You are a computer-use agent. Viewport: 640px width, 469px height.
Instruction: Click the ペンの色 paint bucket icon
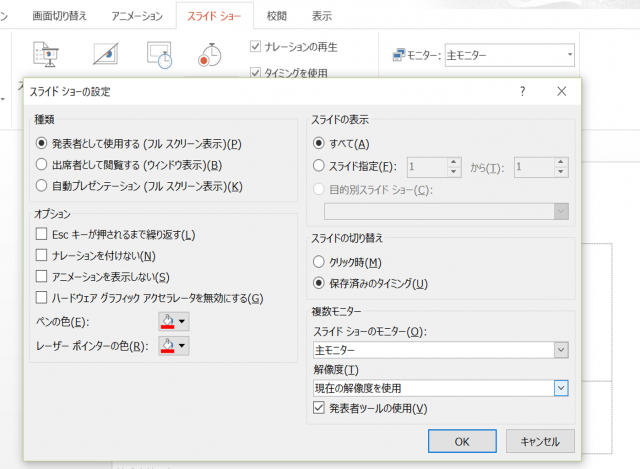166,321
